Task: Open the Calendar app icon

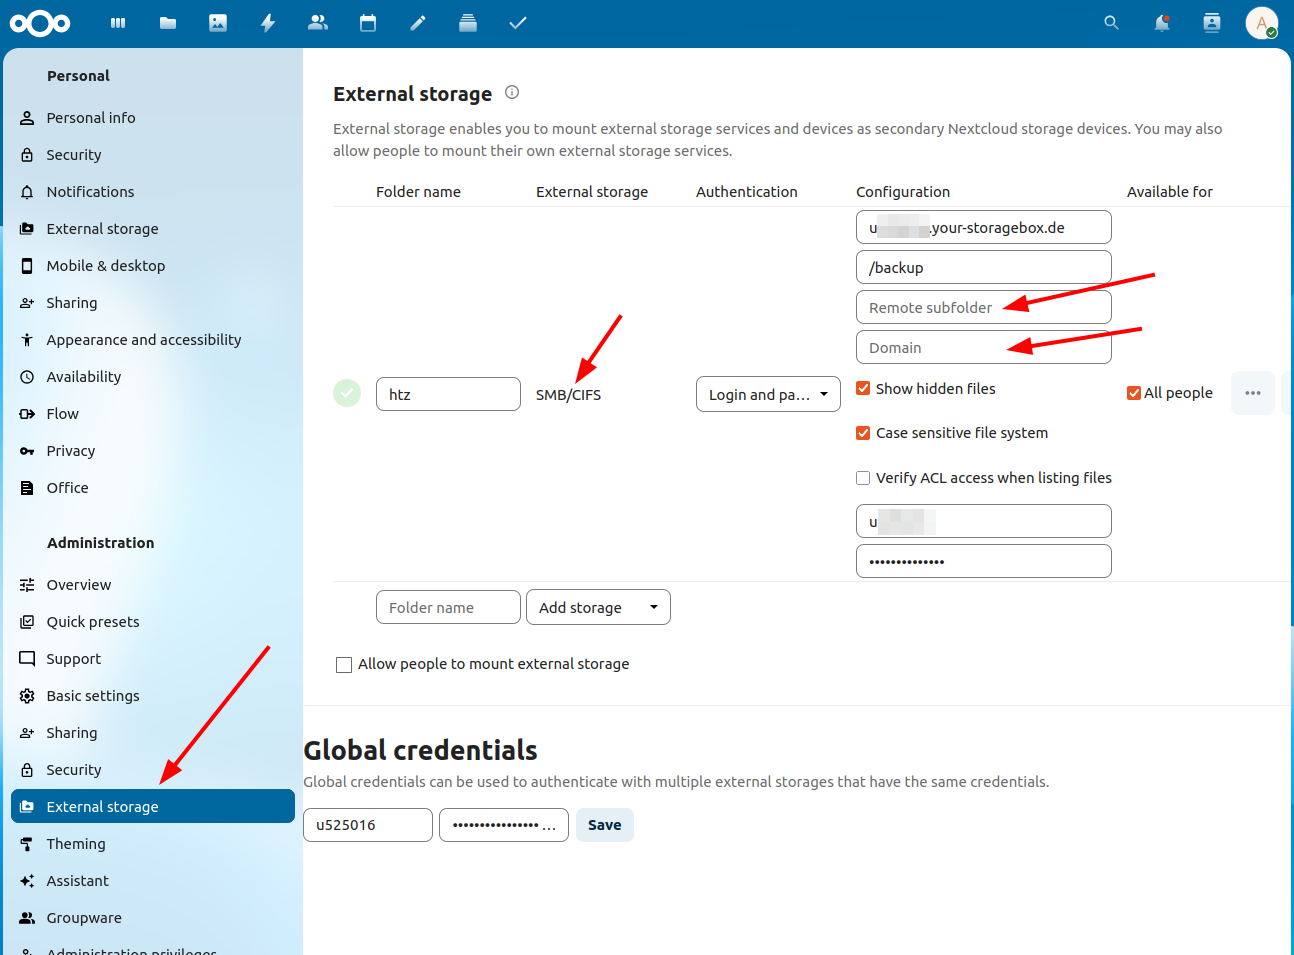Action: click(368, 23)
